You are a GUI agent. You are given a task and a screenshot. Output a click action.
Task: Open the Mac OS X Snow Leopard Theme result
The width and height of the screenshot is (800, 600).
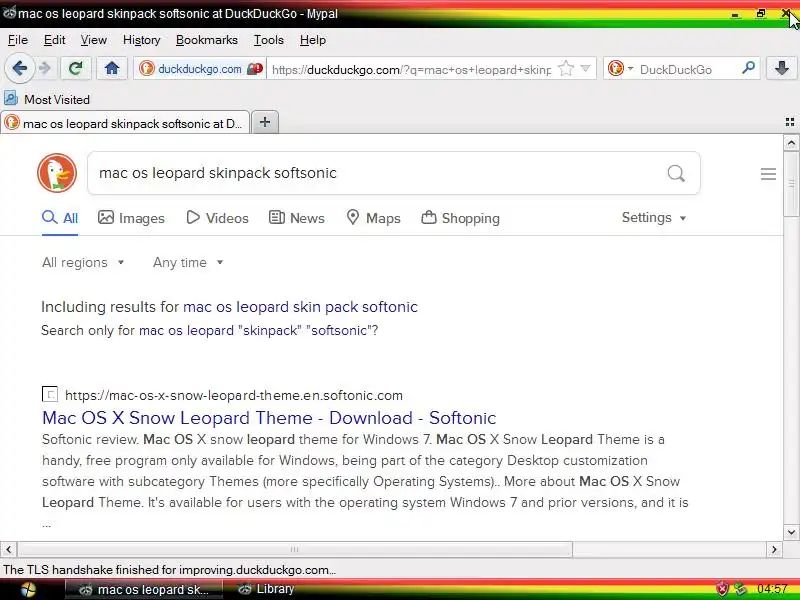[269, 418]
